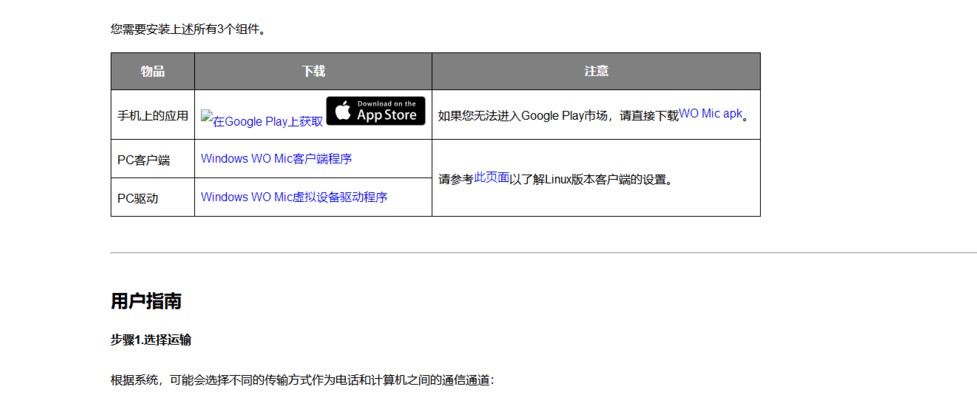977x399 pixels.
Task: Click the 您需要安装上述所有3个组件 sentence
Action: tap(188, 29)
